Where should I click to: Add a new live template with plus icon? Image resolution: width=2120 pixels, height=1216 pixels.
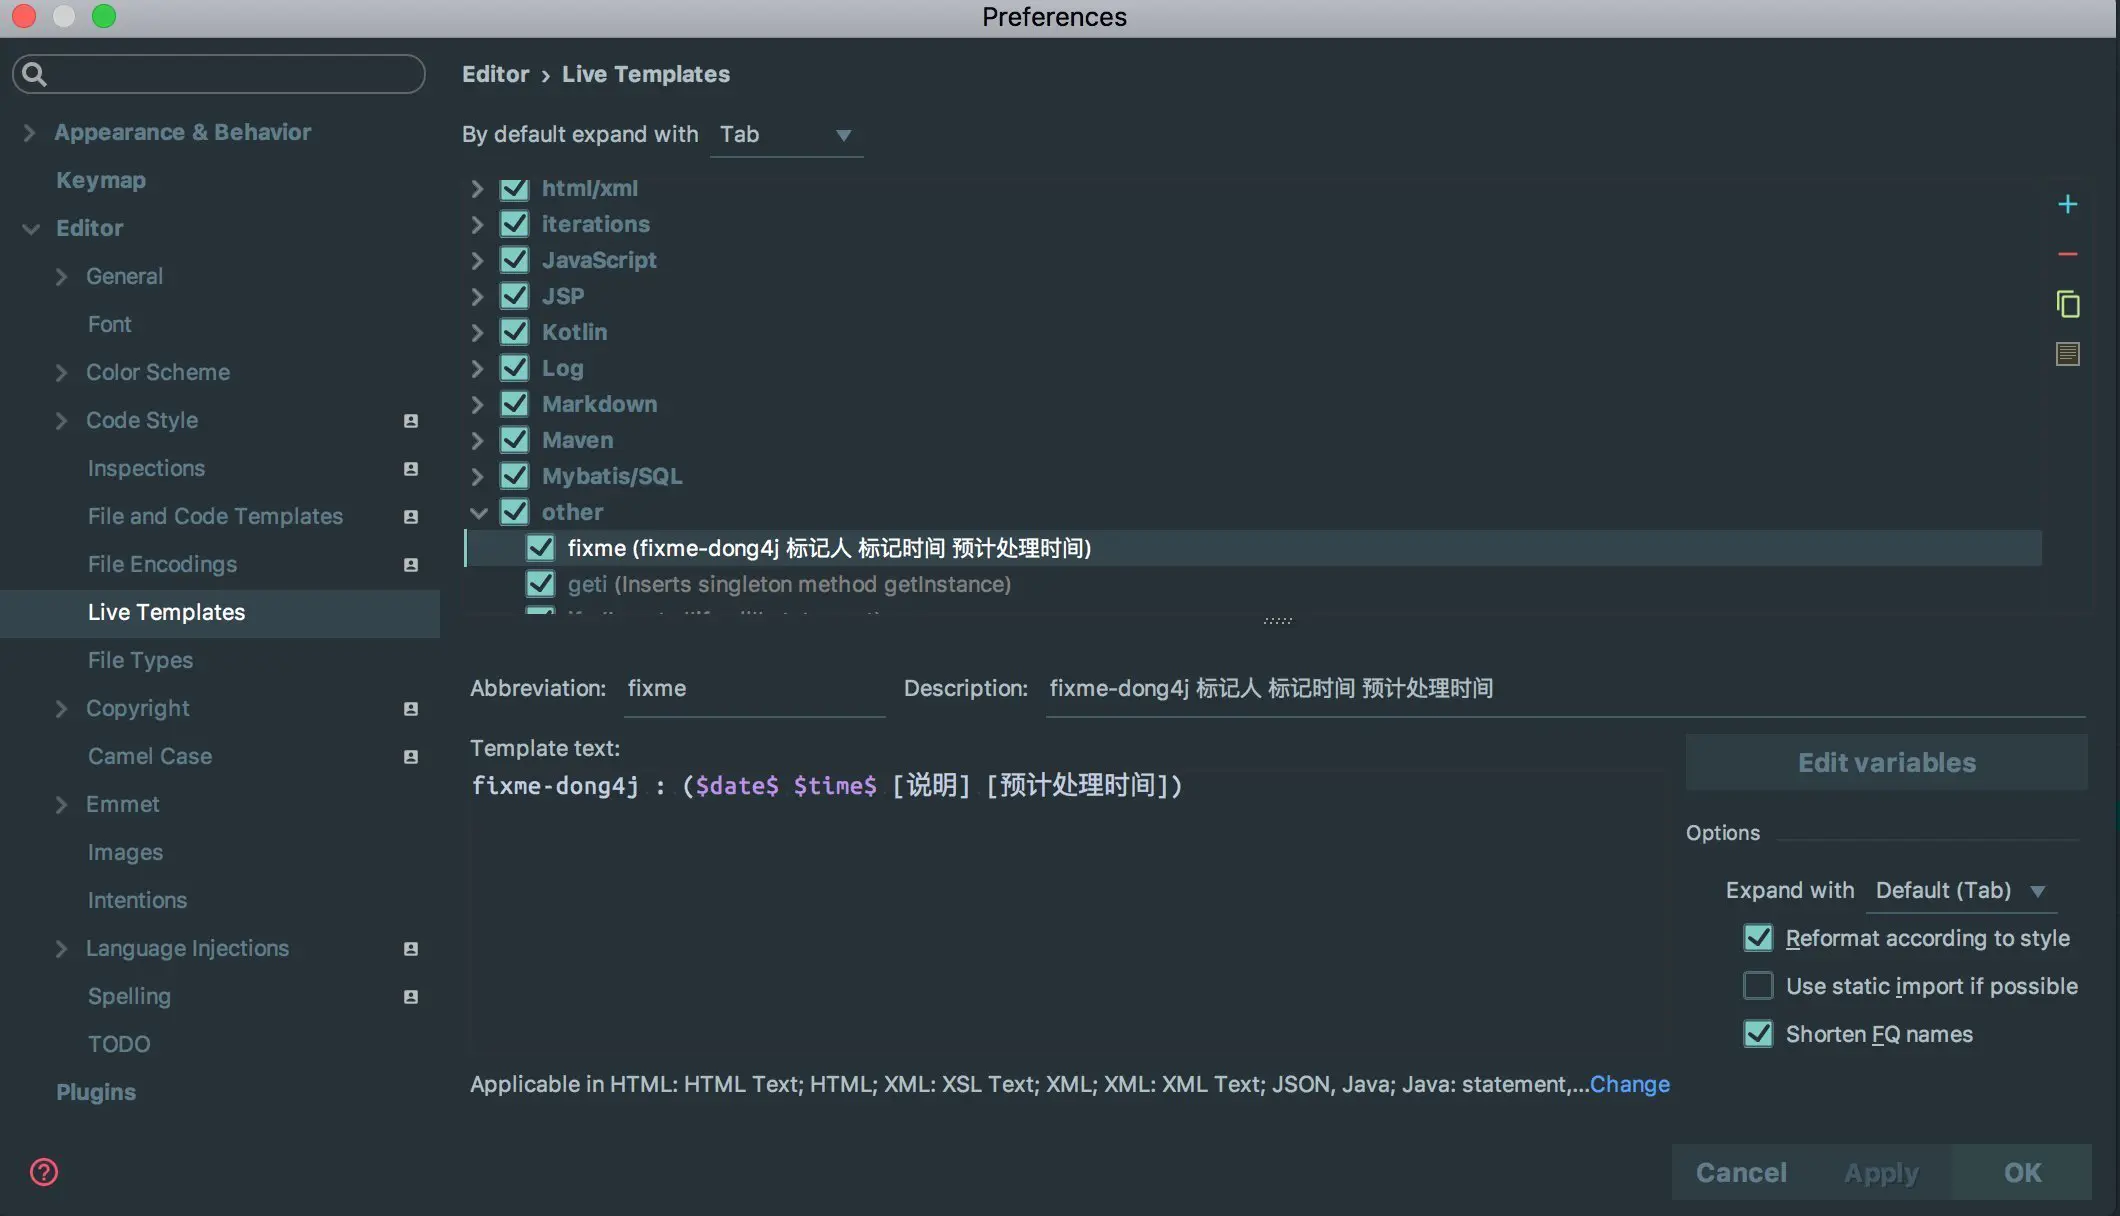pos(2068,204)
